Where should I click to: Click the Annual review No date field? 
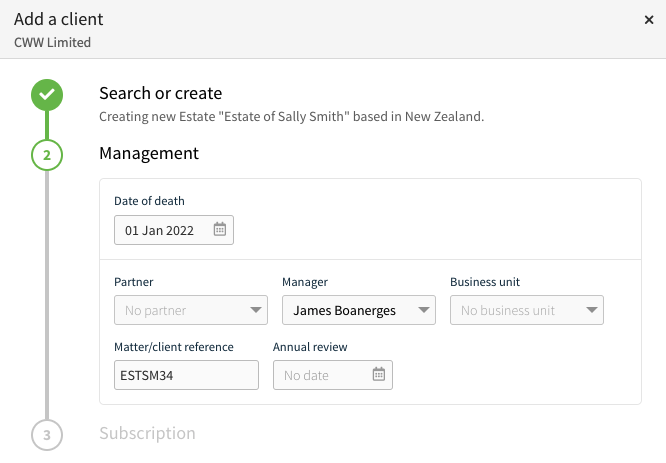point(333,375)
